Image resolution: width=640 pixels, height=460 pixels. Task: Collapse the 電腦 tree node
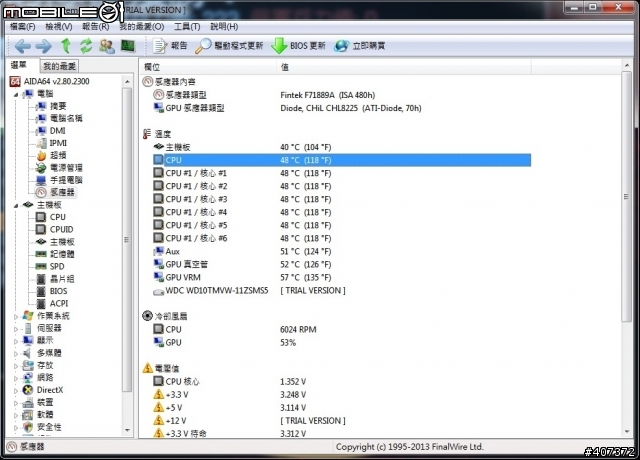click(16, 94)
